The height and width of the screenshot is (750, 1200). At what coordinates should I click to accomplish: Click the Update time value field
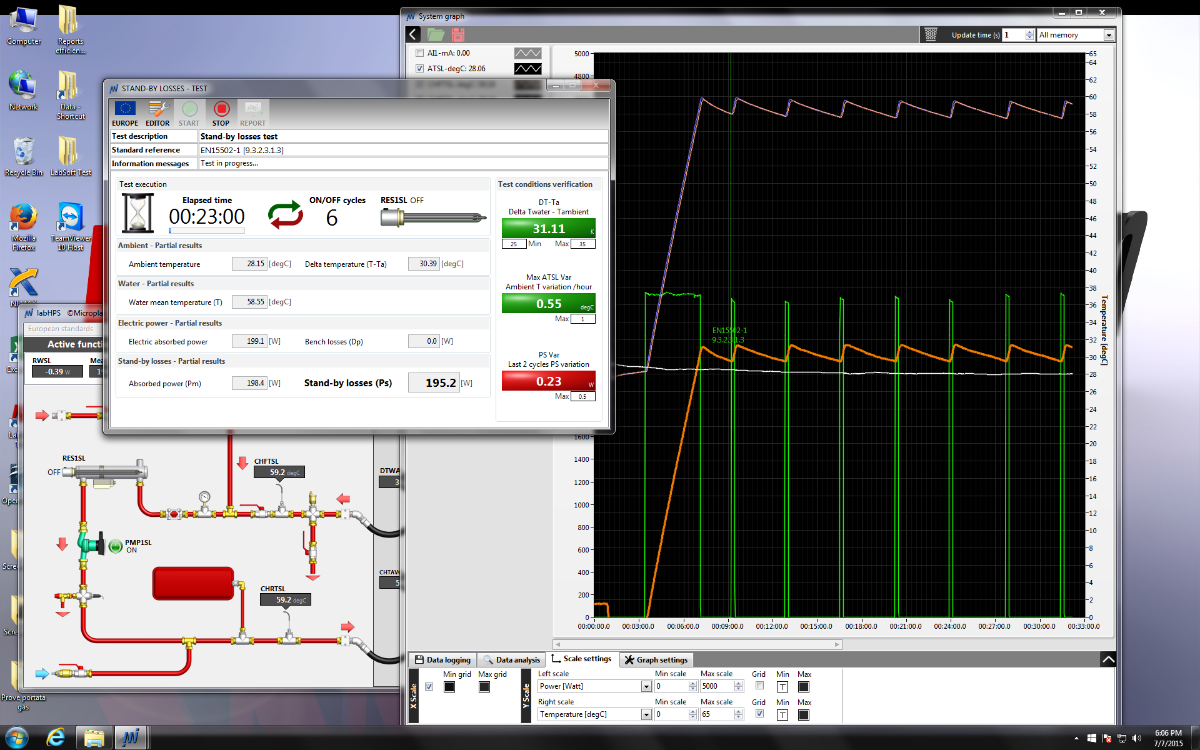click(x=1013, y=34)
